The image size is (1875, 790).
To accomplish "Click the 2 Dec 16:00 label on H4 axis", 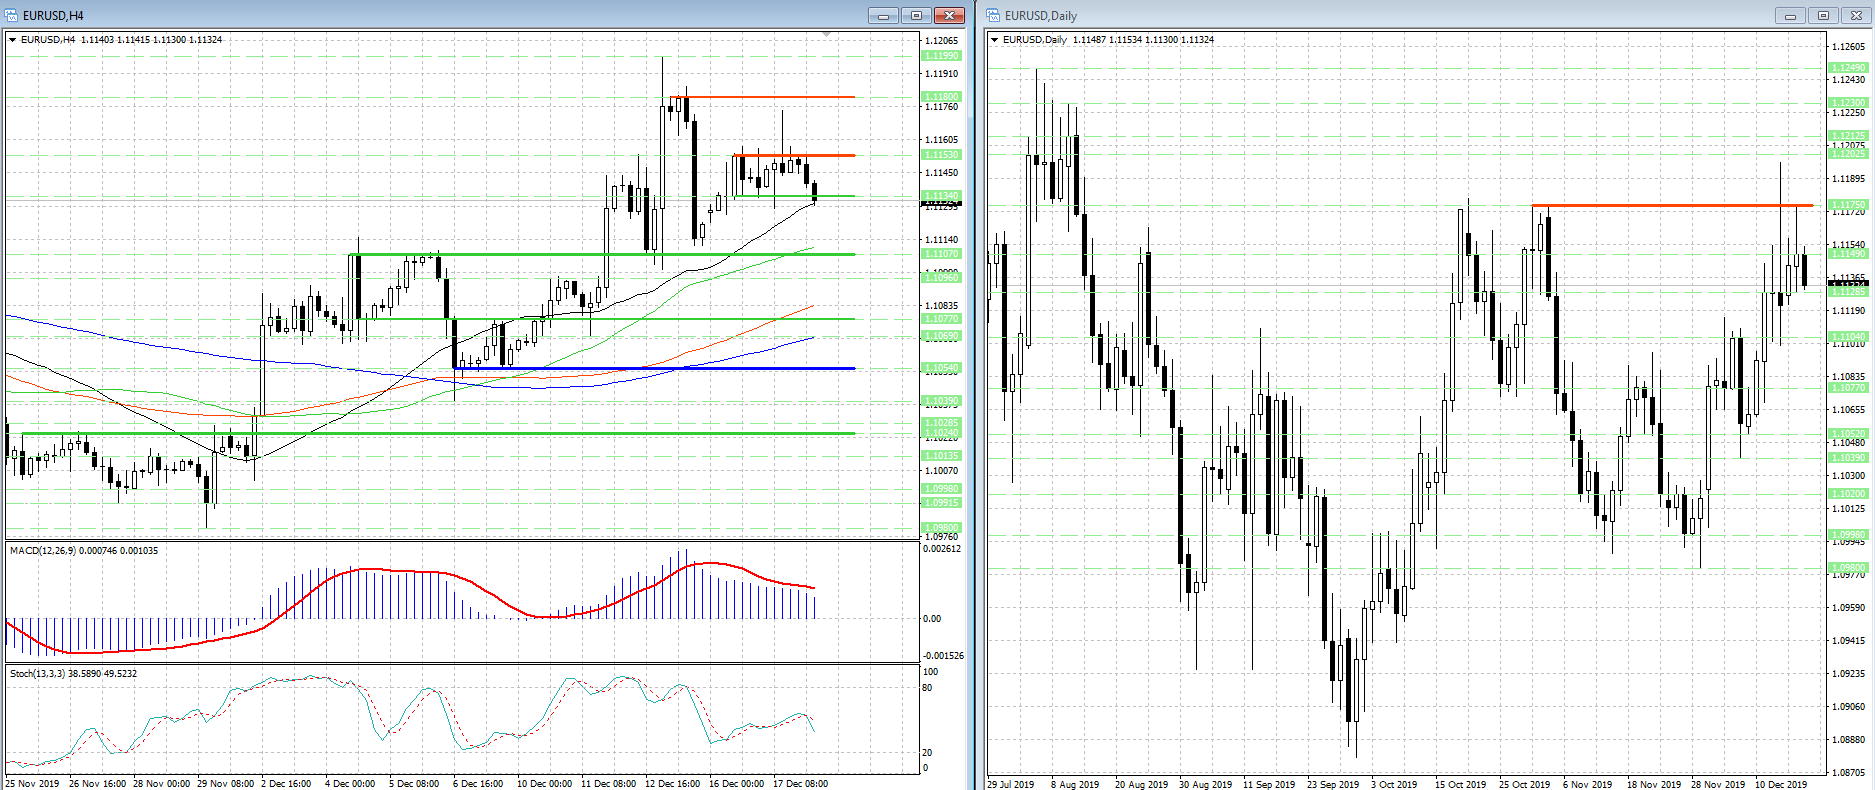I will pyautogui.click(x=286, y=784).
